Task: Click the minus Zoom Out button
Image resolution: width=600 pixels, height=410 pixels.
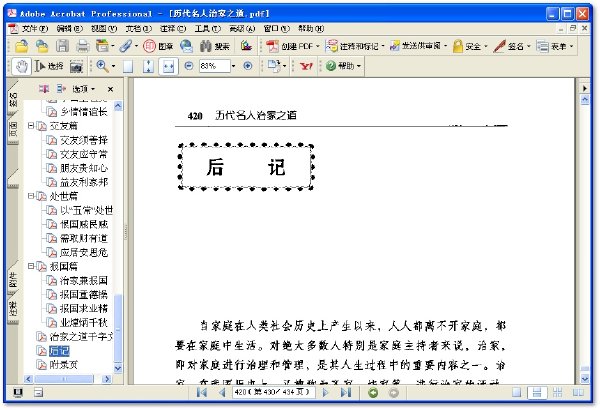Action: click(x=189, y=66)
